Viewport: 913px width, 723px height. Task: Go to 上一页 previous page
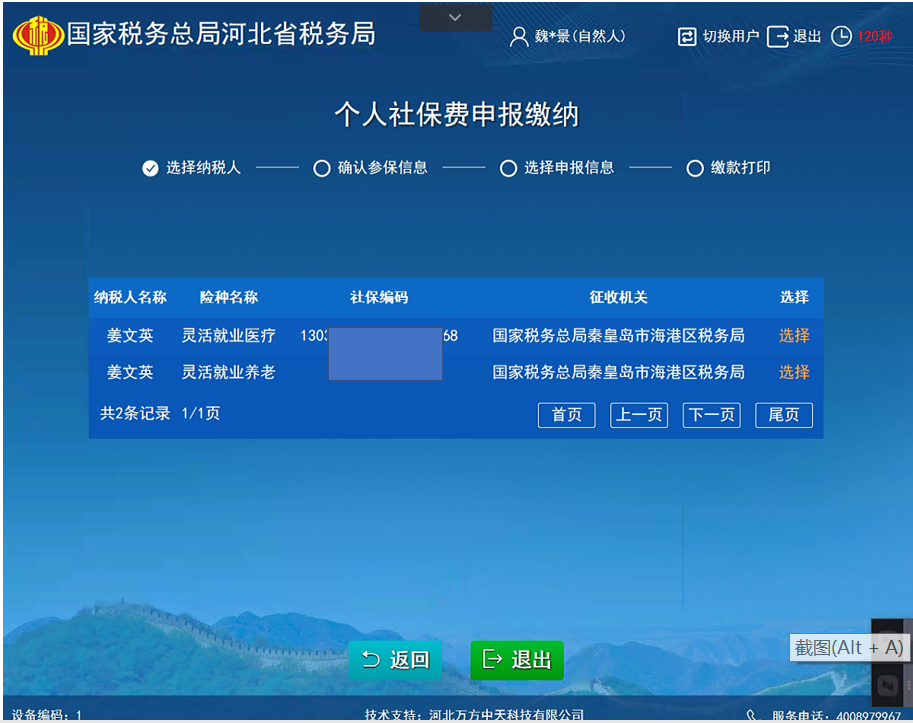(639, 415)
